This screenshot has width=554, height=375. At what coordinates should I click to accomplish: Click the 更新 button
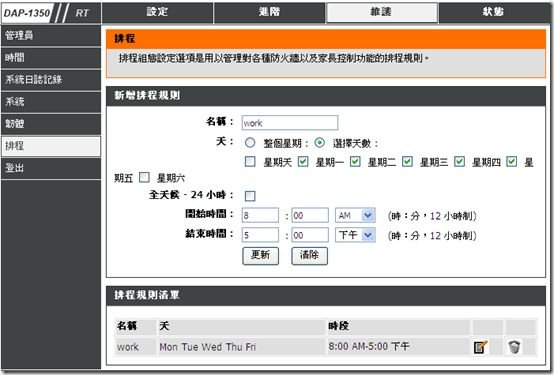(x=260, y=256)
